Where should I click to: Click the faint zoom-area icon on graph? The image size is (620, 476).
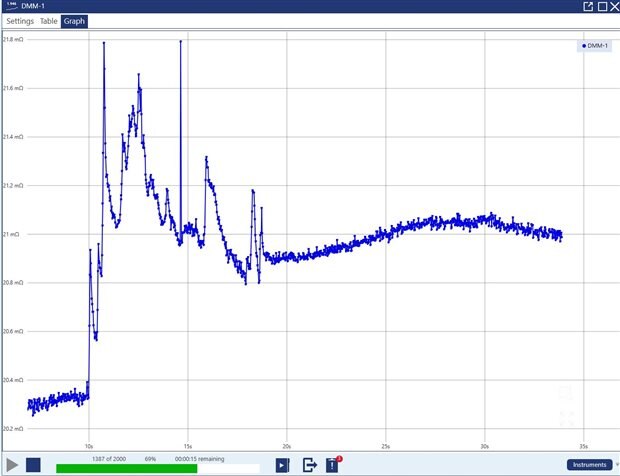click(x=566, y=392)
